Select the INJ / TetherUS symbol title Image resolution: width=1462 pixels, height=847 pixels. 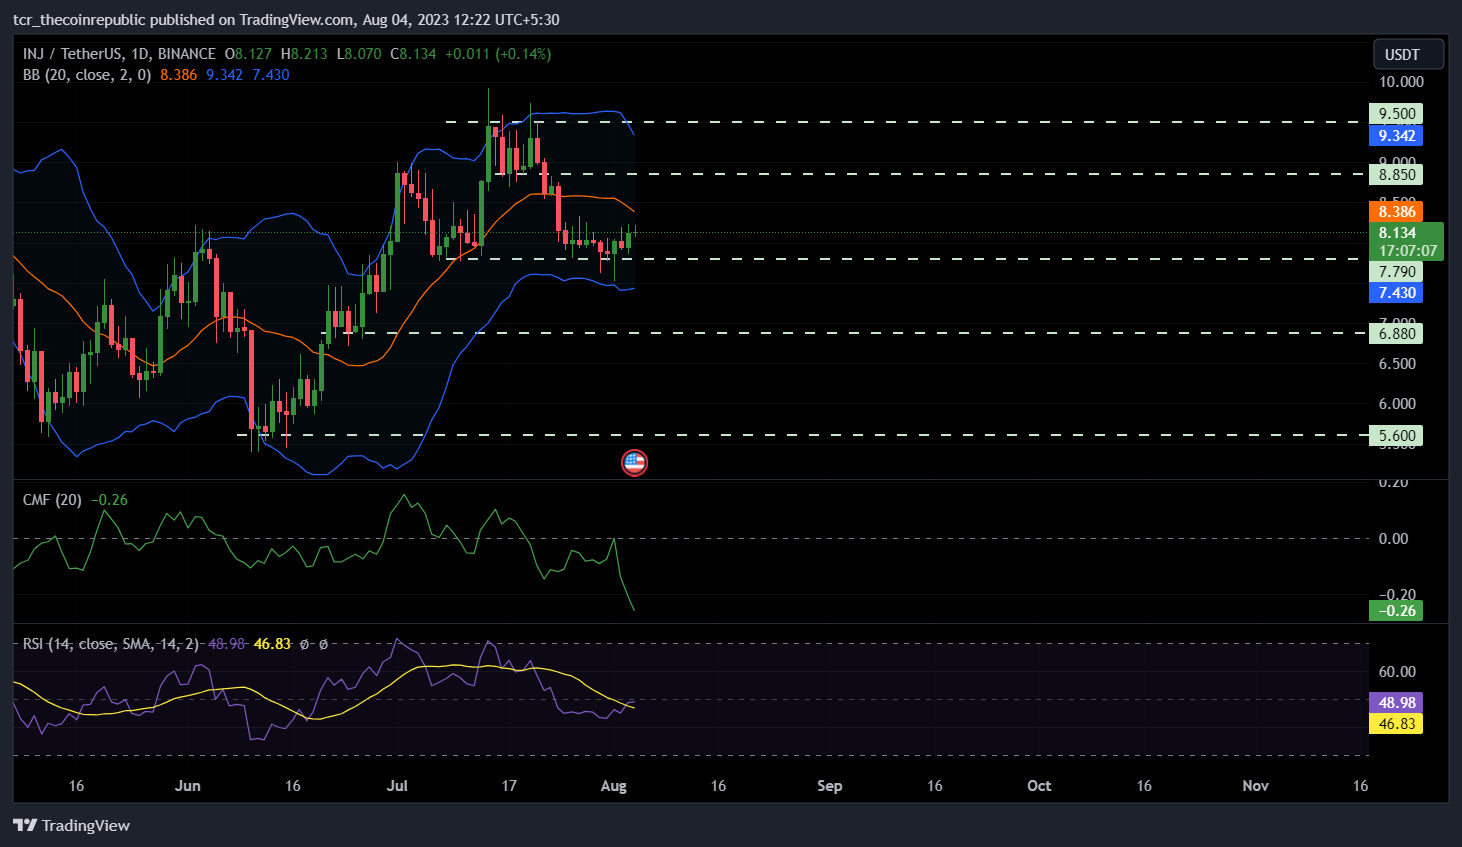(119, 54)
